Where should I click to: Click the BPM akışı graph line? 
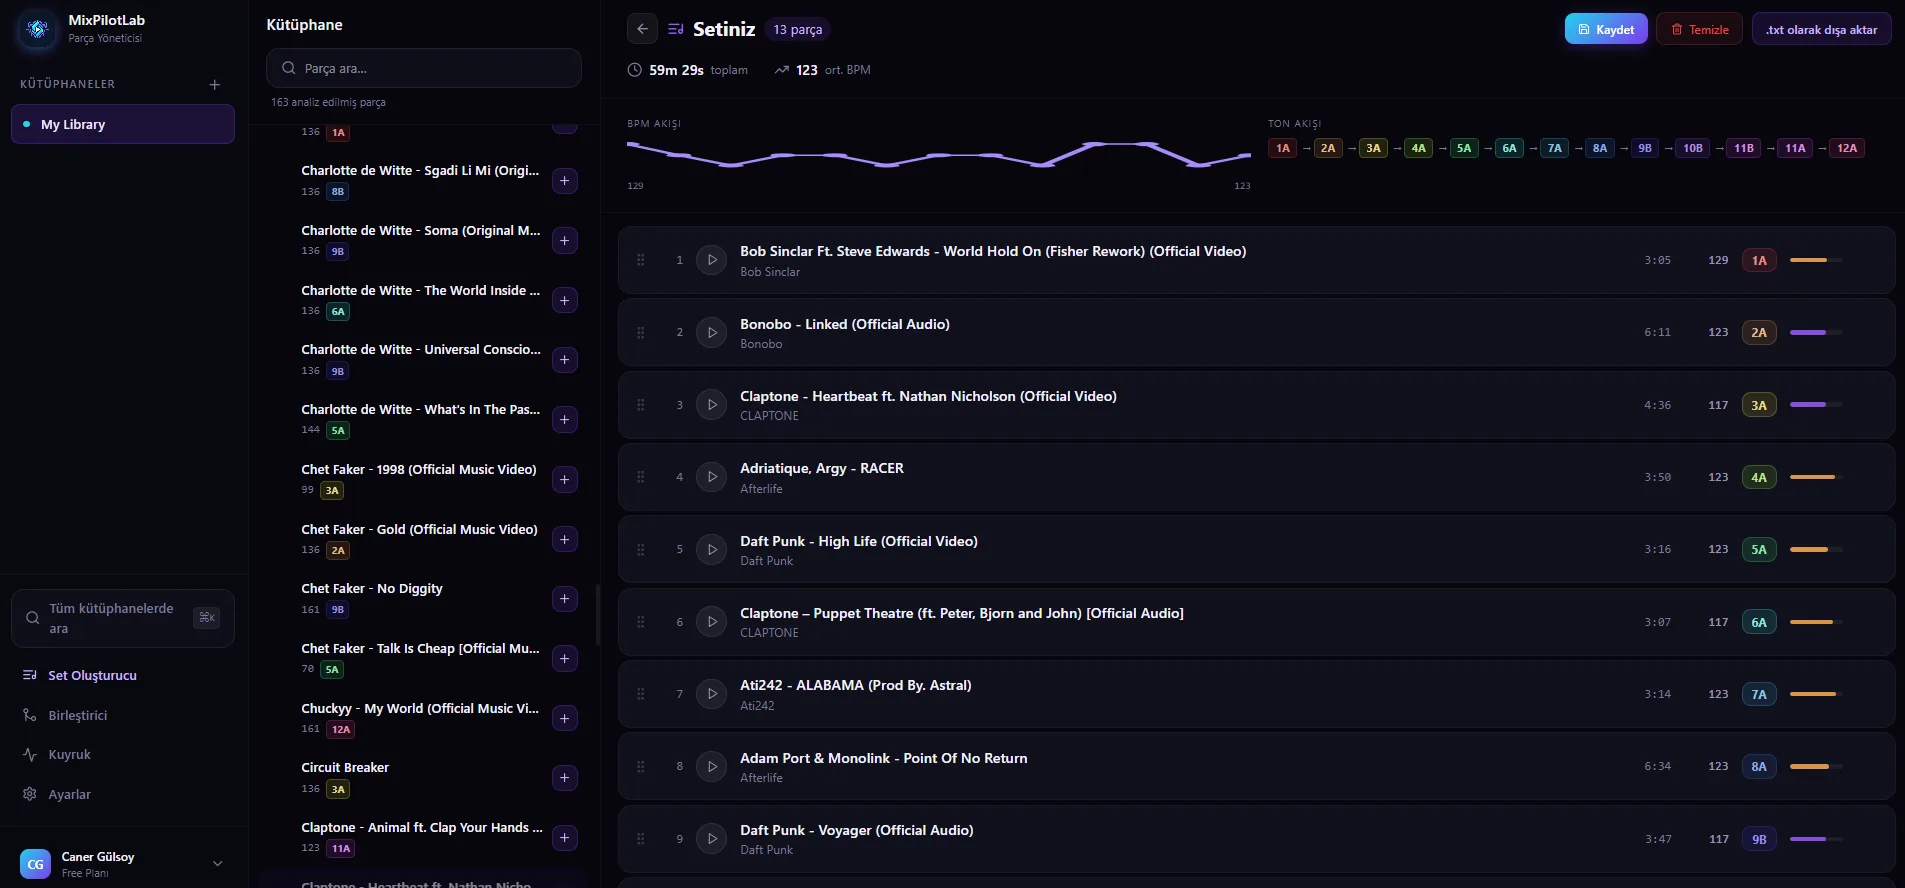[x=939, y=155]
